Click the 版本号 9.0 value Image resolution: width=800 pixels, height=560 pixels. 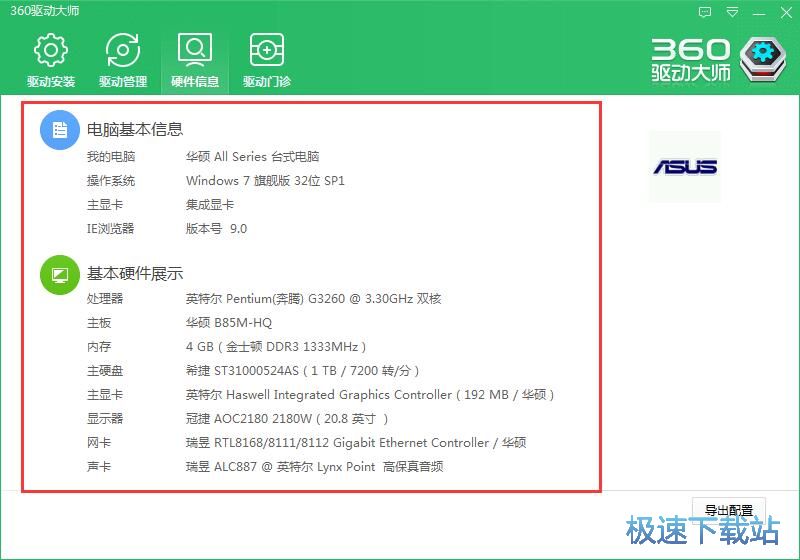216,228
